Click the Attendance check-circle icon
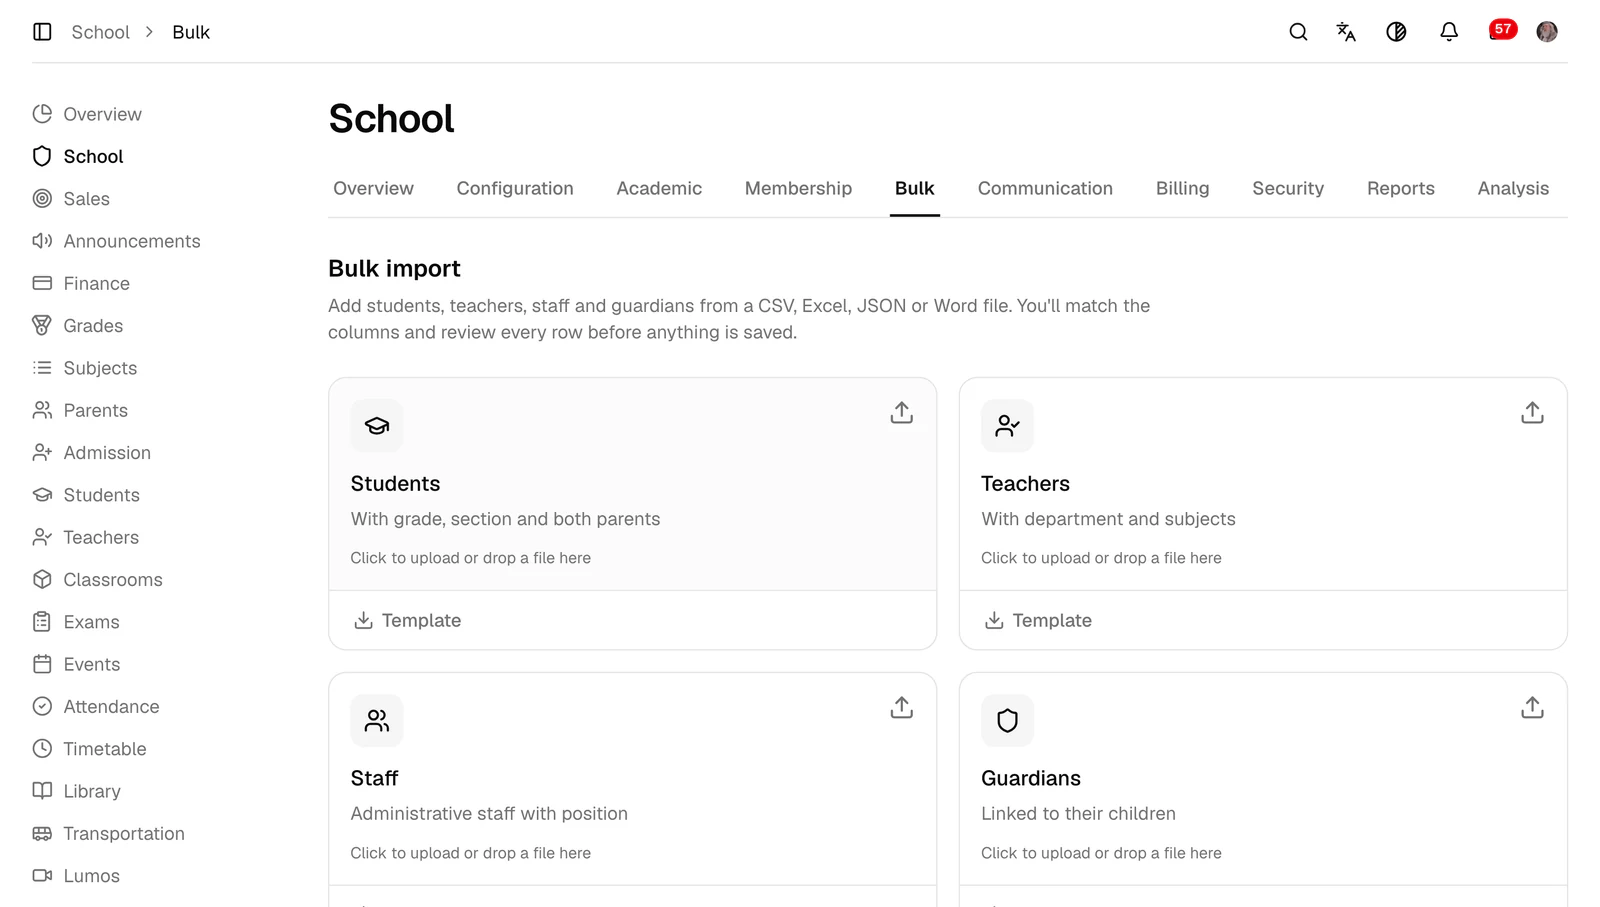This screenshot has height=907, width=1600. point(42,707)
